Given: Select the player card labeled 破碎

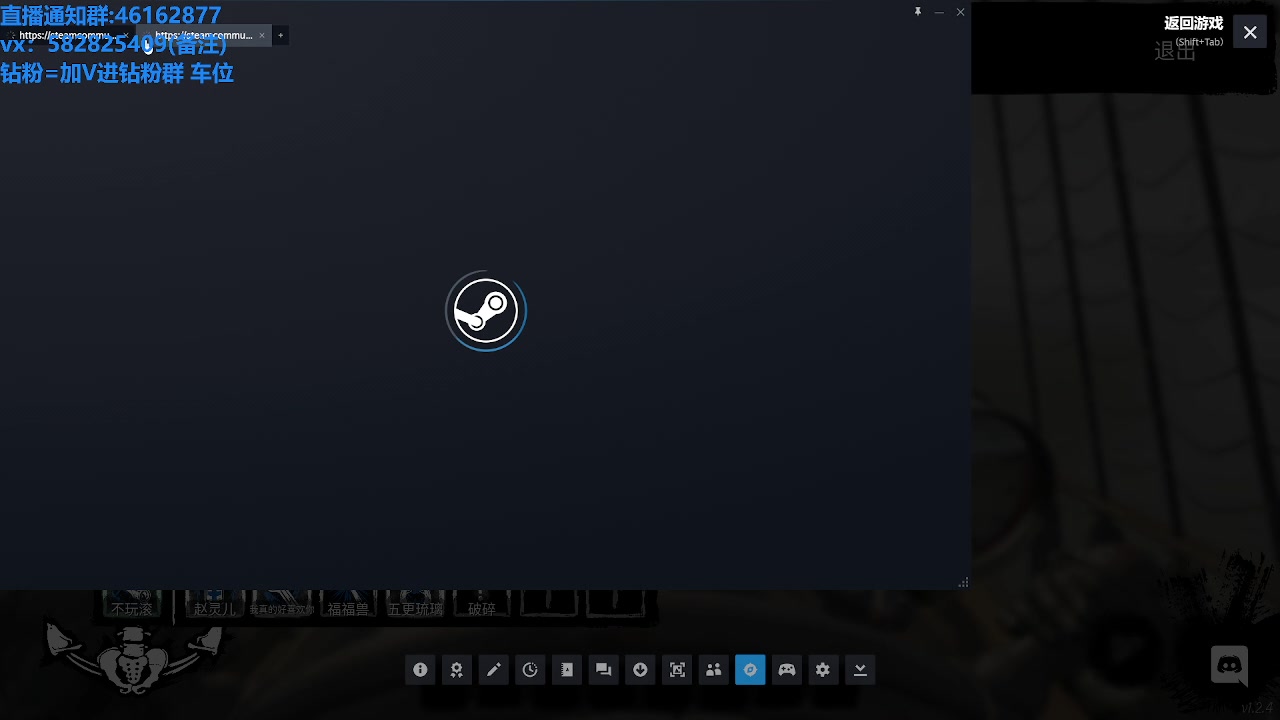Looking at the screenshot, I should tap(482, 604).
